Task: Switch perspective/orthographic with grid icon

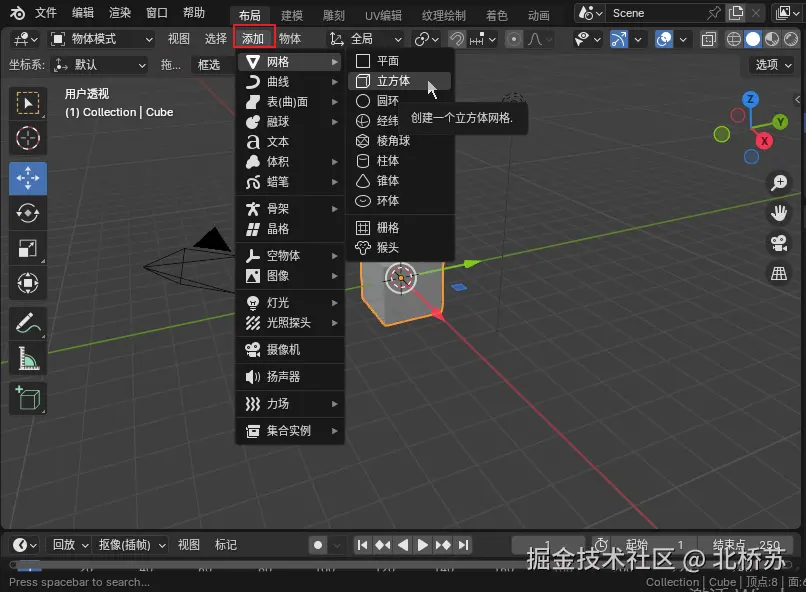Action: [x=779, y=273]
